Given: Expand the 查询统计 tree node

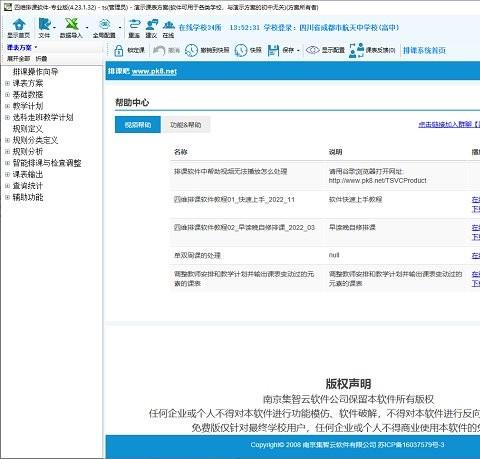Looking at the screenshot, I should click(7, 186).
